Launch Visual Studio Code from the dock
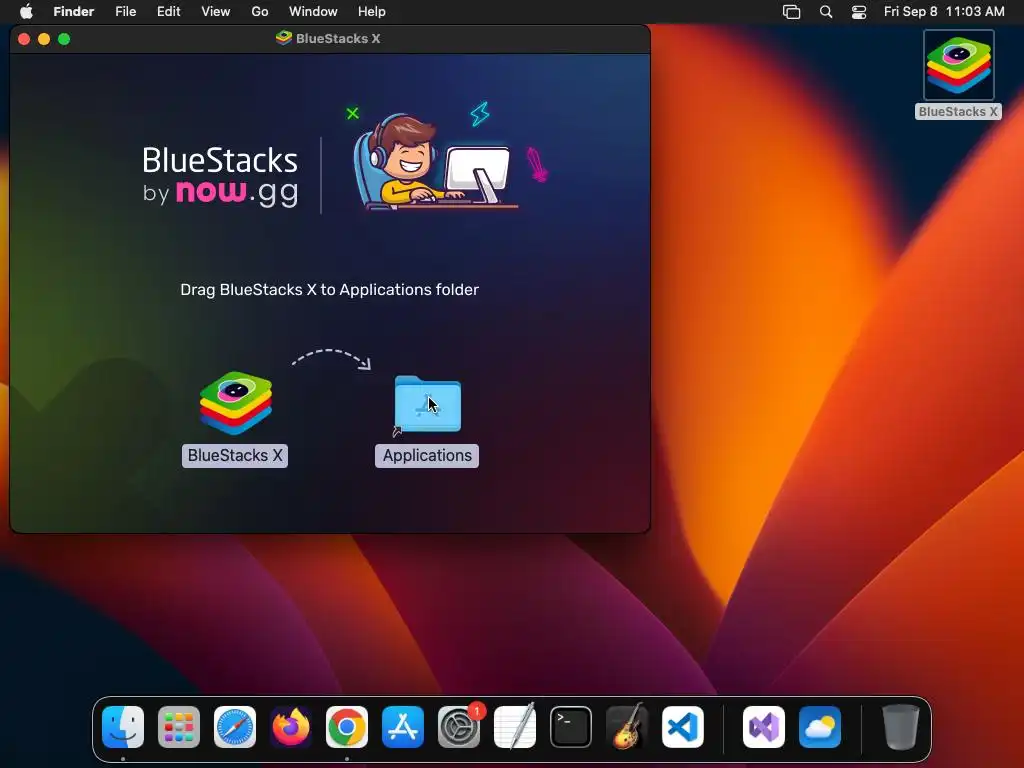The image size is (1024, 768). tap(683, 727)
